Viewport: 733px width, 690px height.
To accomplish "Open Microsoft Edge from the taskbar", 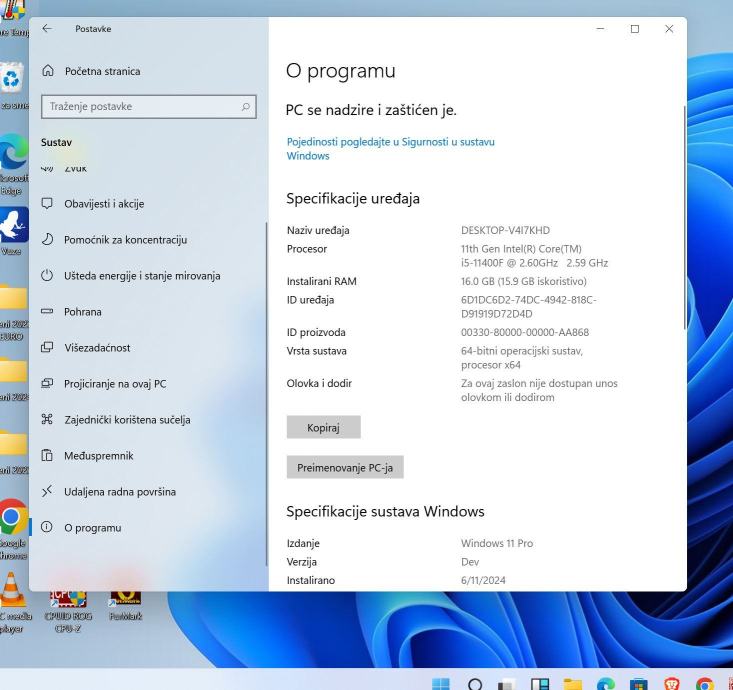I will (606, 684).
